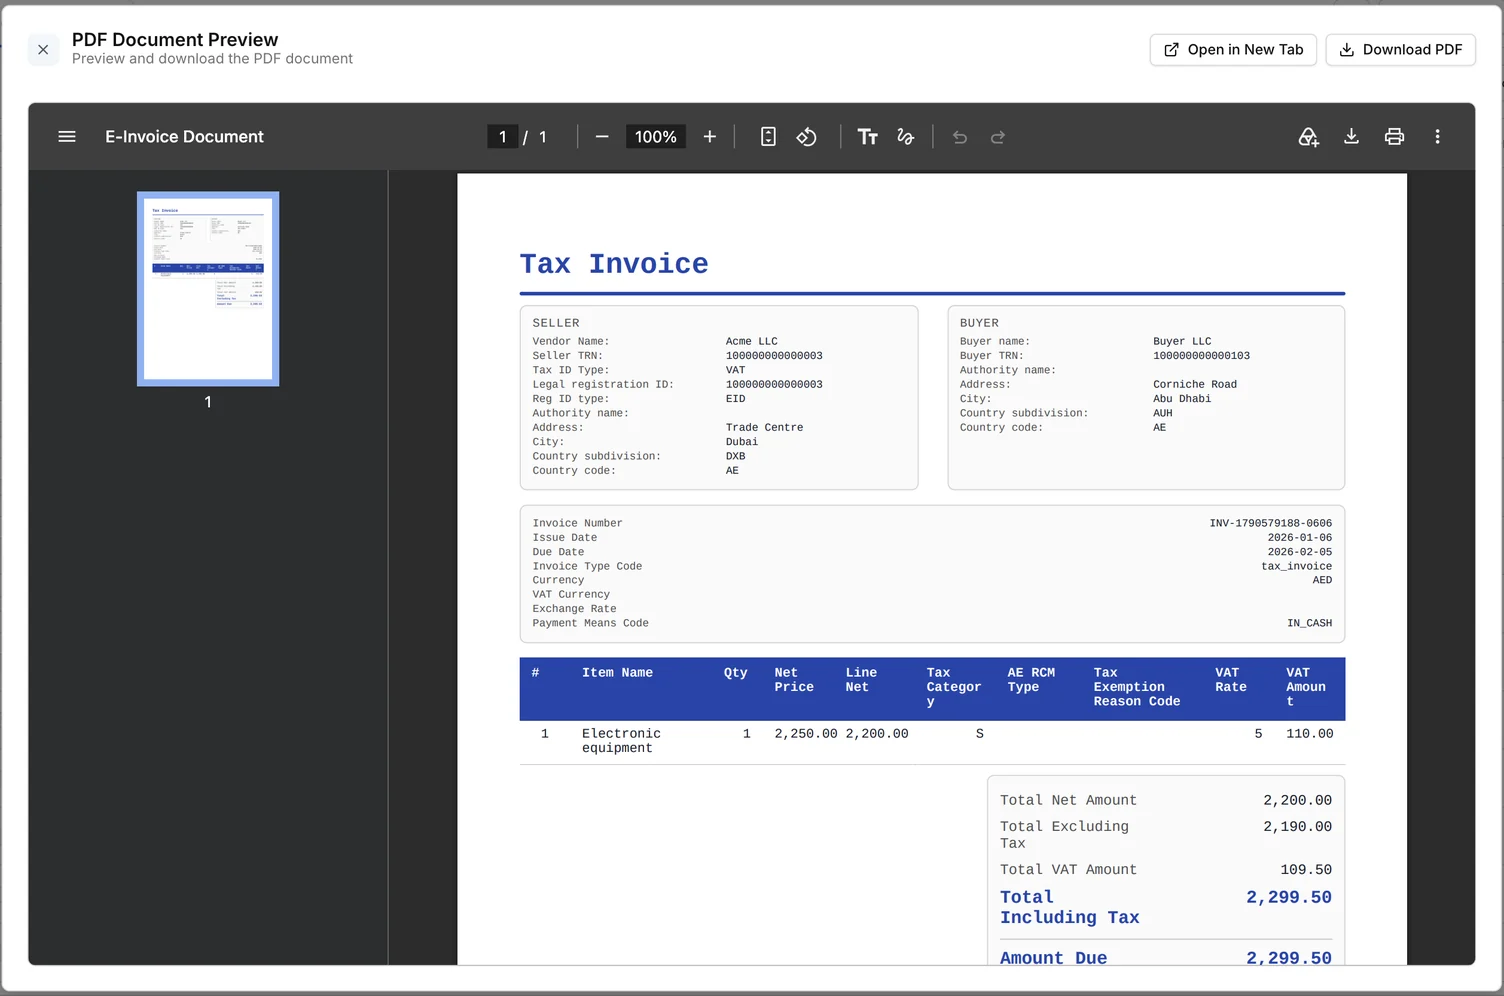Image resolution: width=1504 pixels, height=996 pixels.
Task: Click Download PDF button
Action: point(1400,49)
